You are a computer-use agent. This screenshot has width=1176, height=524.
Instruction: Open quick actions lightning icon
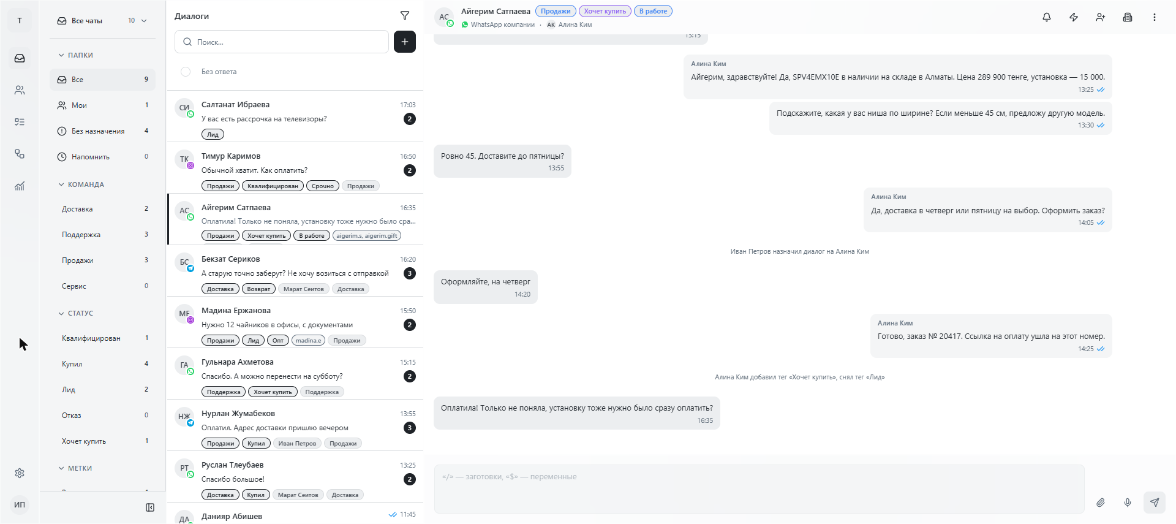pyautogui.click(x=1073, y=17)
